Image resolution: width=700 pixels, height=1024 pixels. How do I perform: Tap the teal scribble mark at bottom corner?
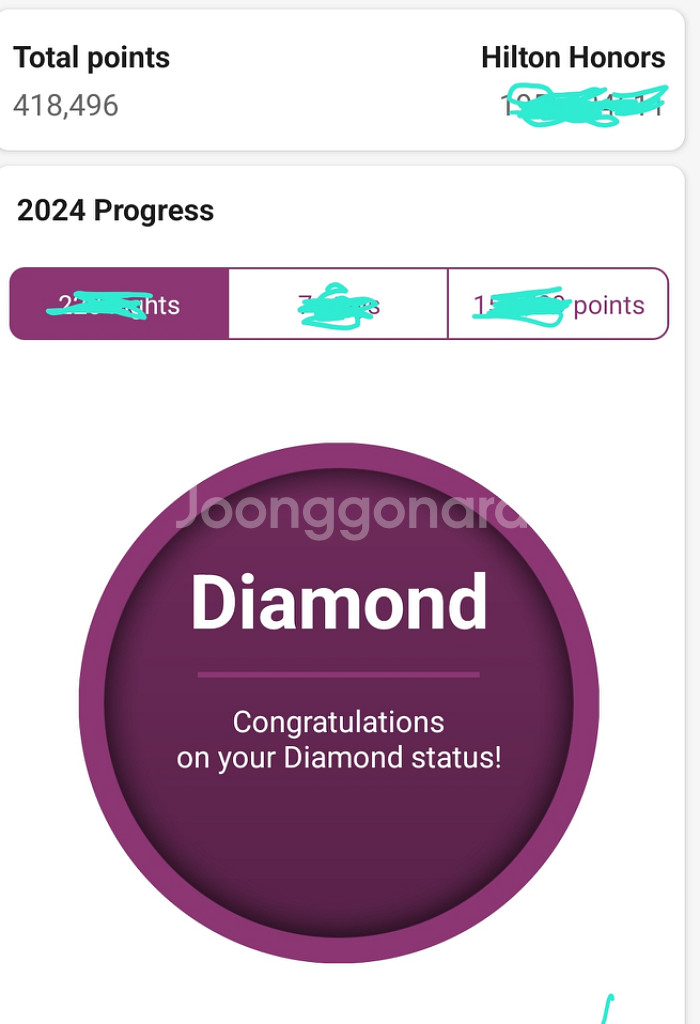tap(607, 1009)
